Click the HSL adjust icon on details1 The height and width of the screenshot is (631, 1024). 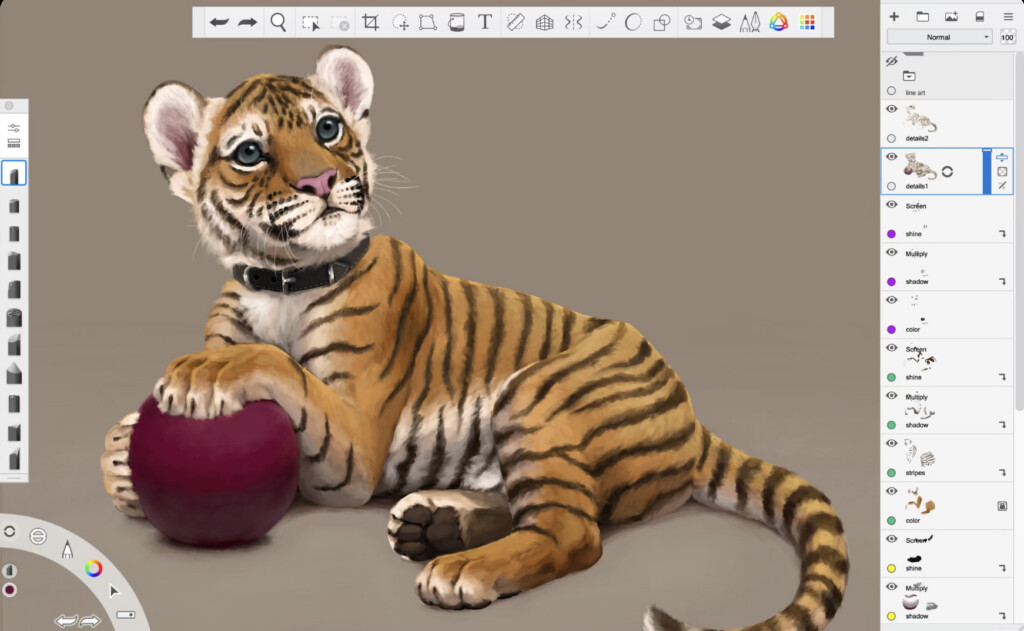(1002, 157)
